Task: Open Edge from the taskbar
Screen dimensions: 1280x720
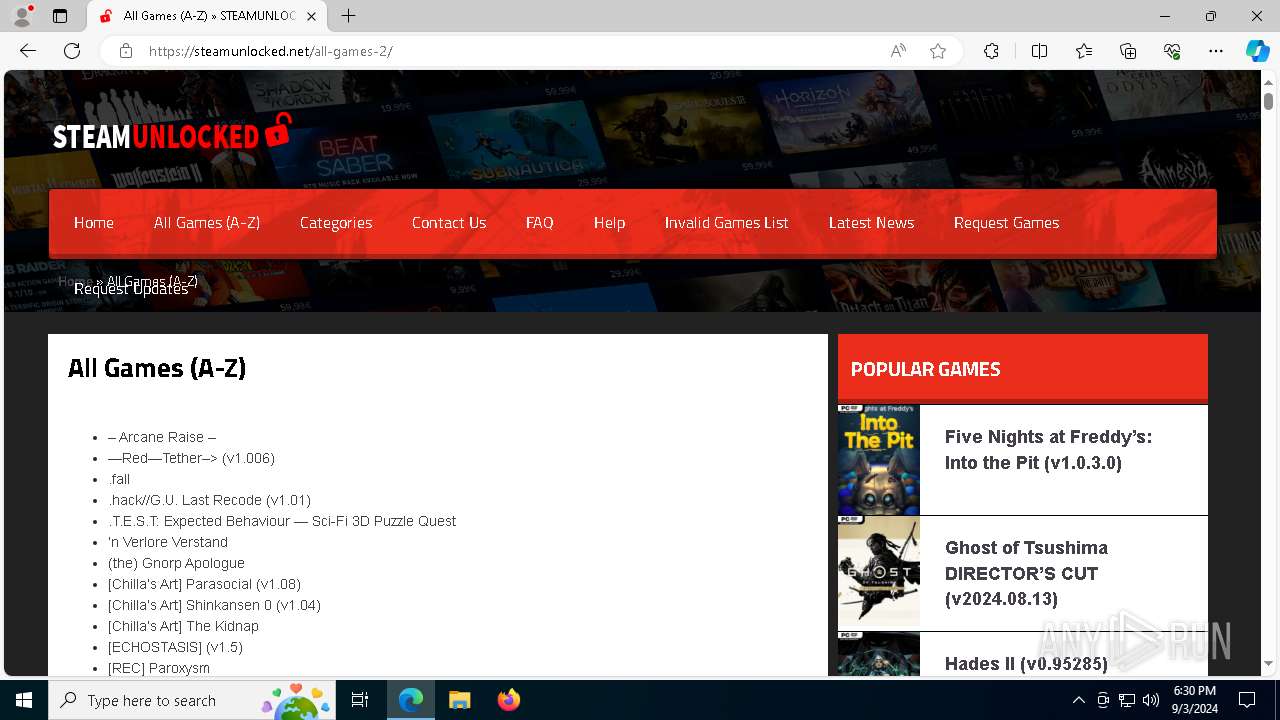Action: (411, 700)
